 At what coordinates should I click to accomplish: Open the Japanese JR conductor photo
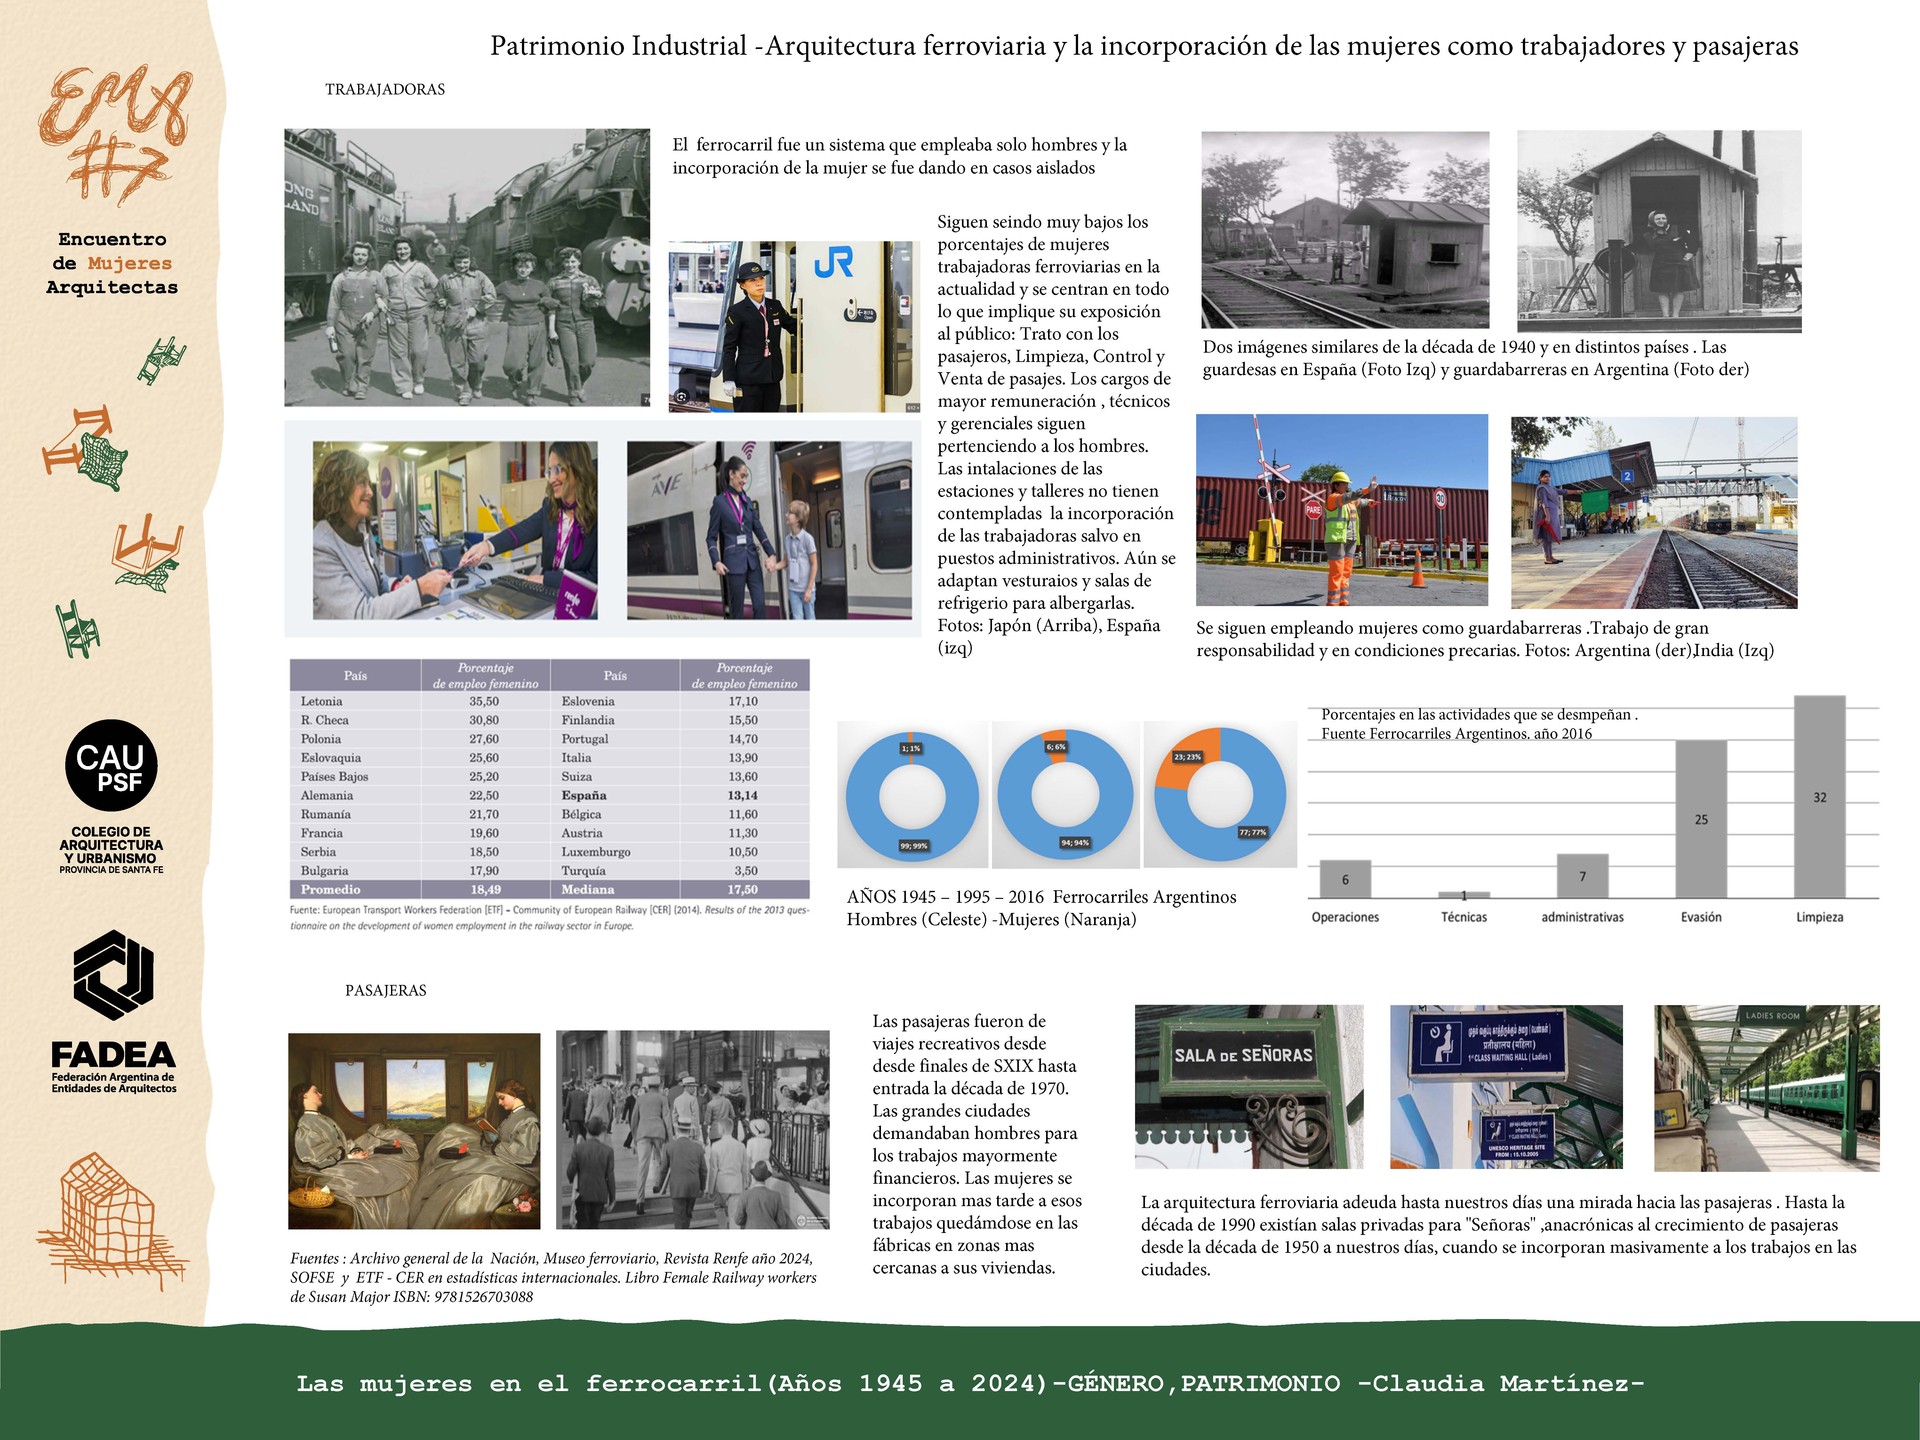point(794,326)
